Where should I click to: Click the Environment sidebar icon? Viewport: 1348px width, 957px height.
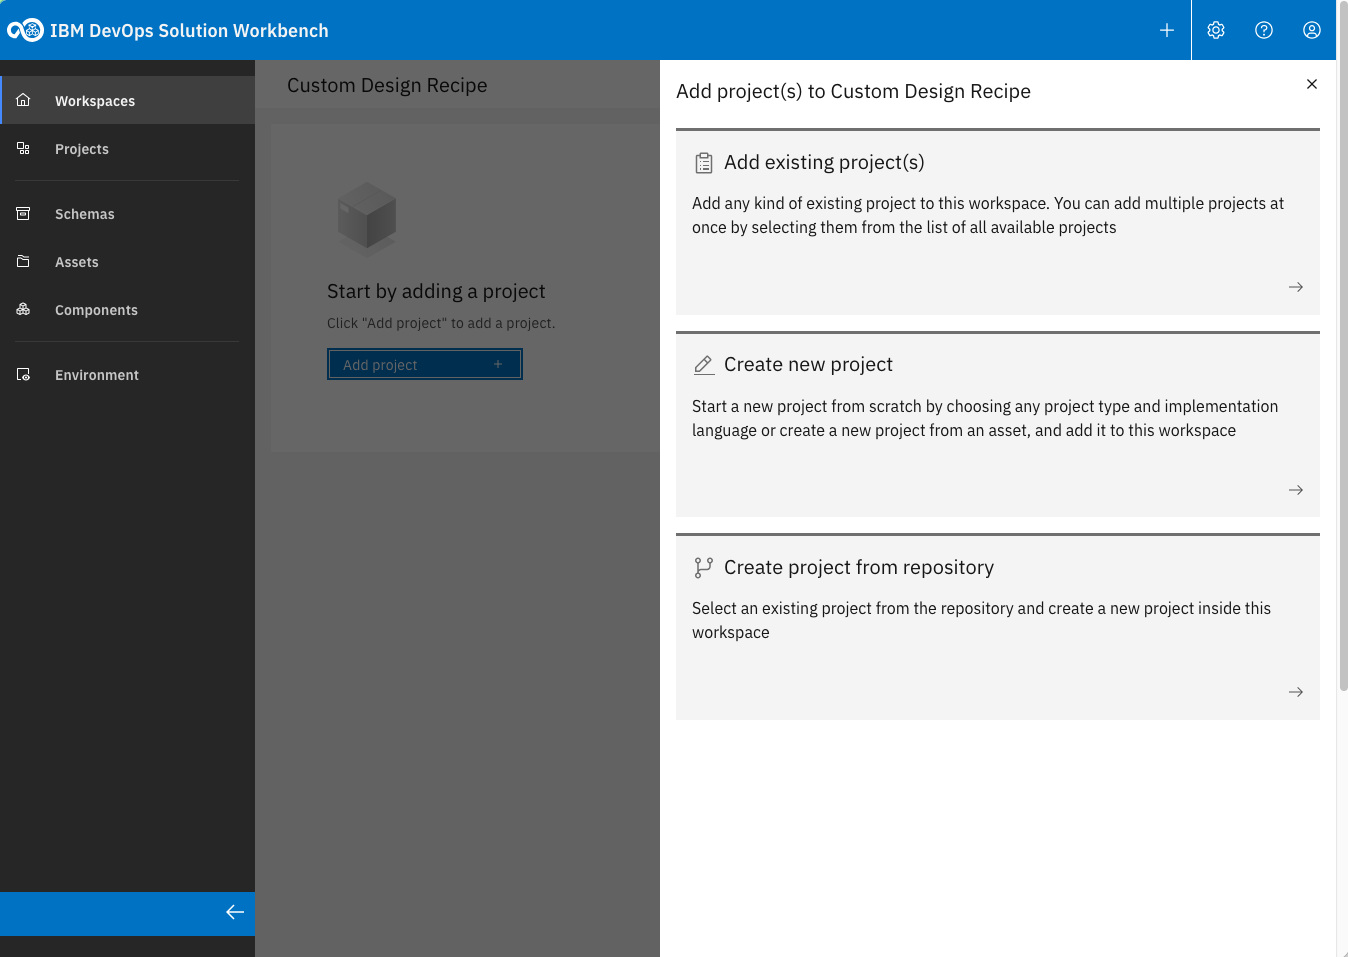pos(23,374)
